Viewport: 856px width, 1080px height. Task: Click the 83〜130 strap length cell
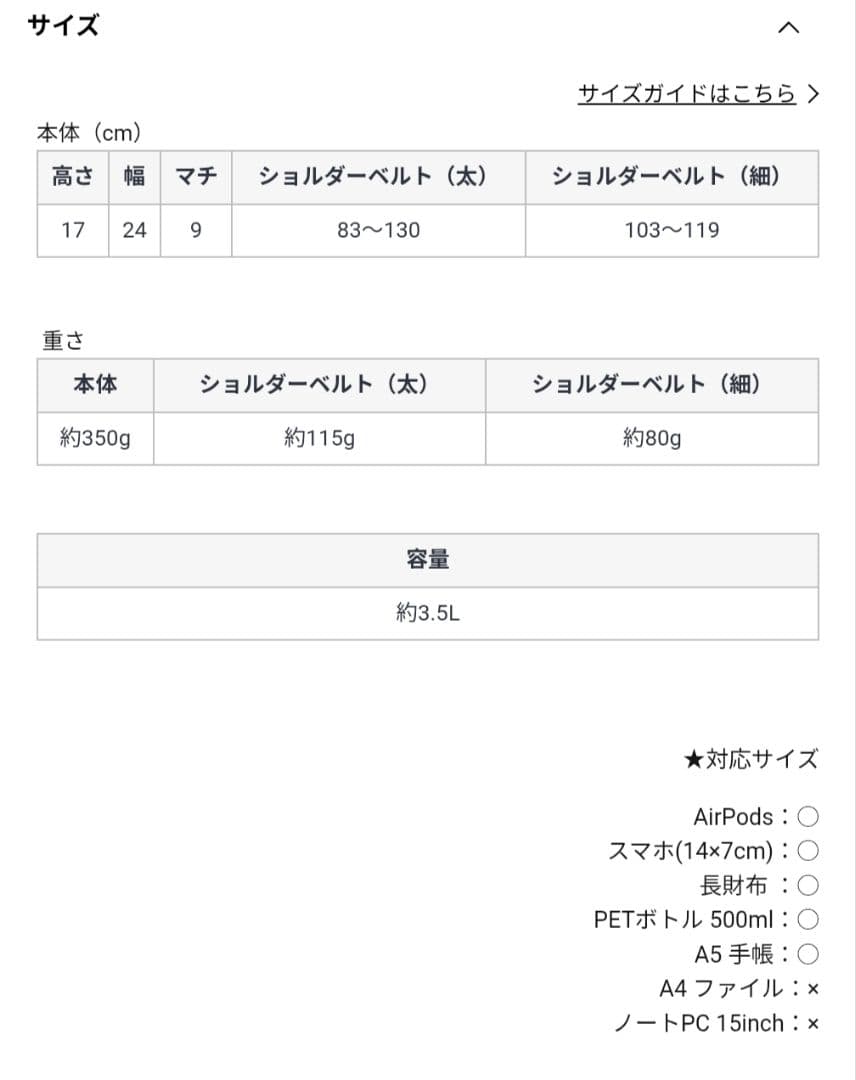coord(378,231)
